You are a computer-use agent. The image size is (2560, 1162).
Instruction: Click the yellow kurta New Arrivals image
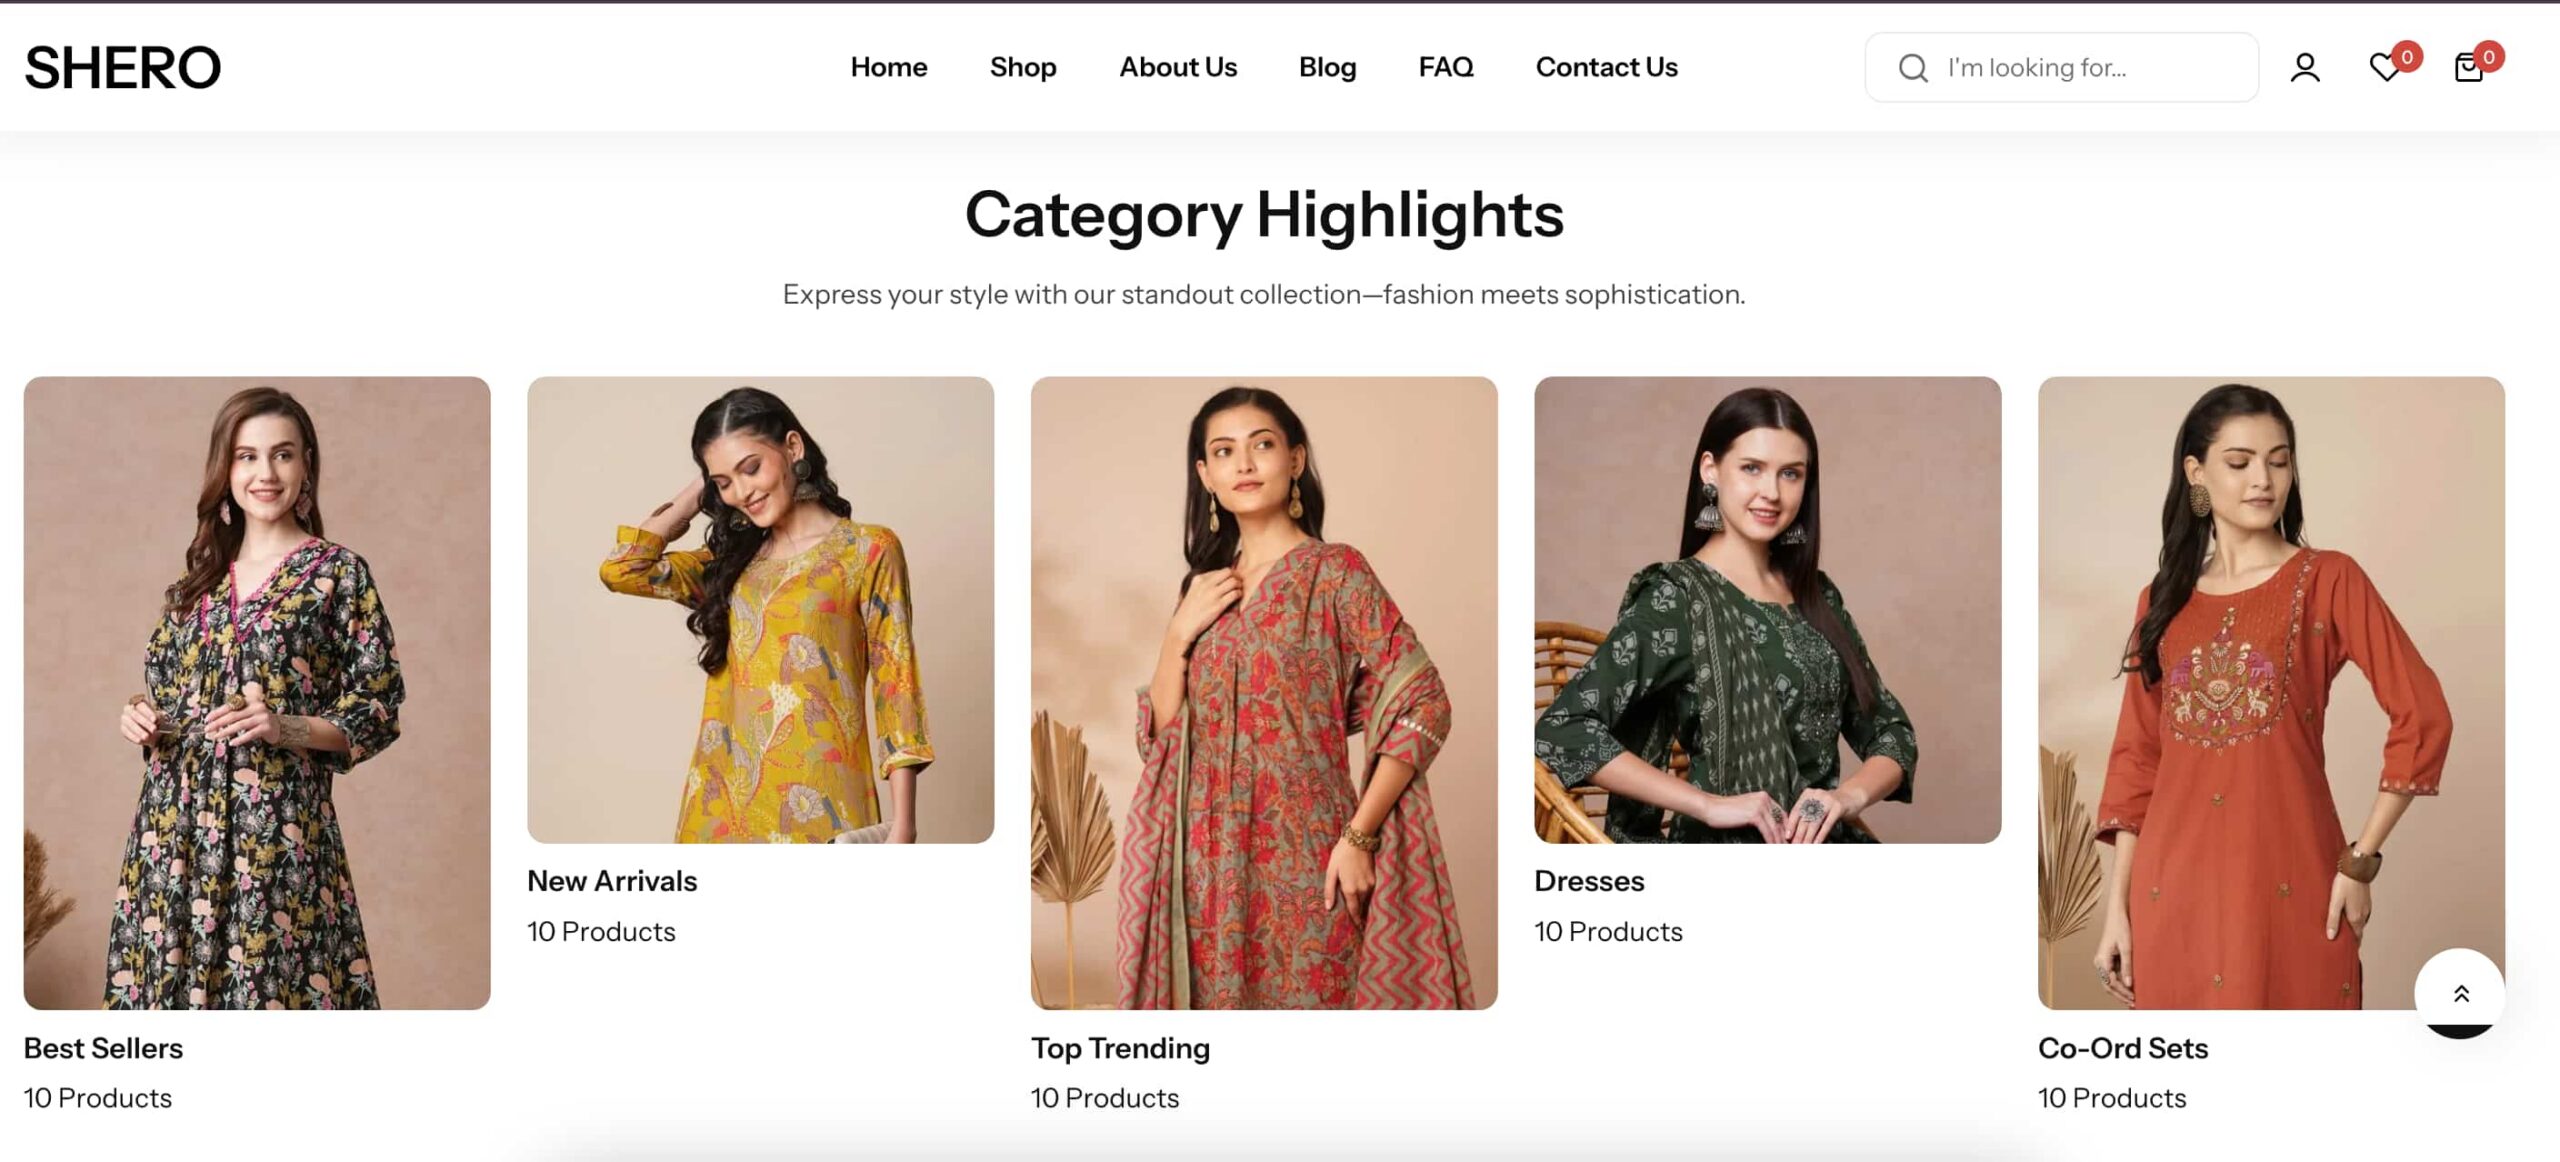(760, 609)
